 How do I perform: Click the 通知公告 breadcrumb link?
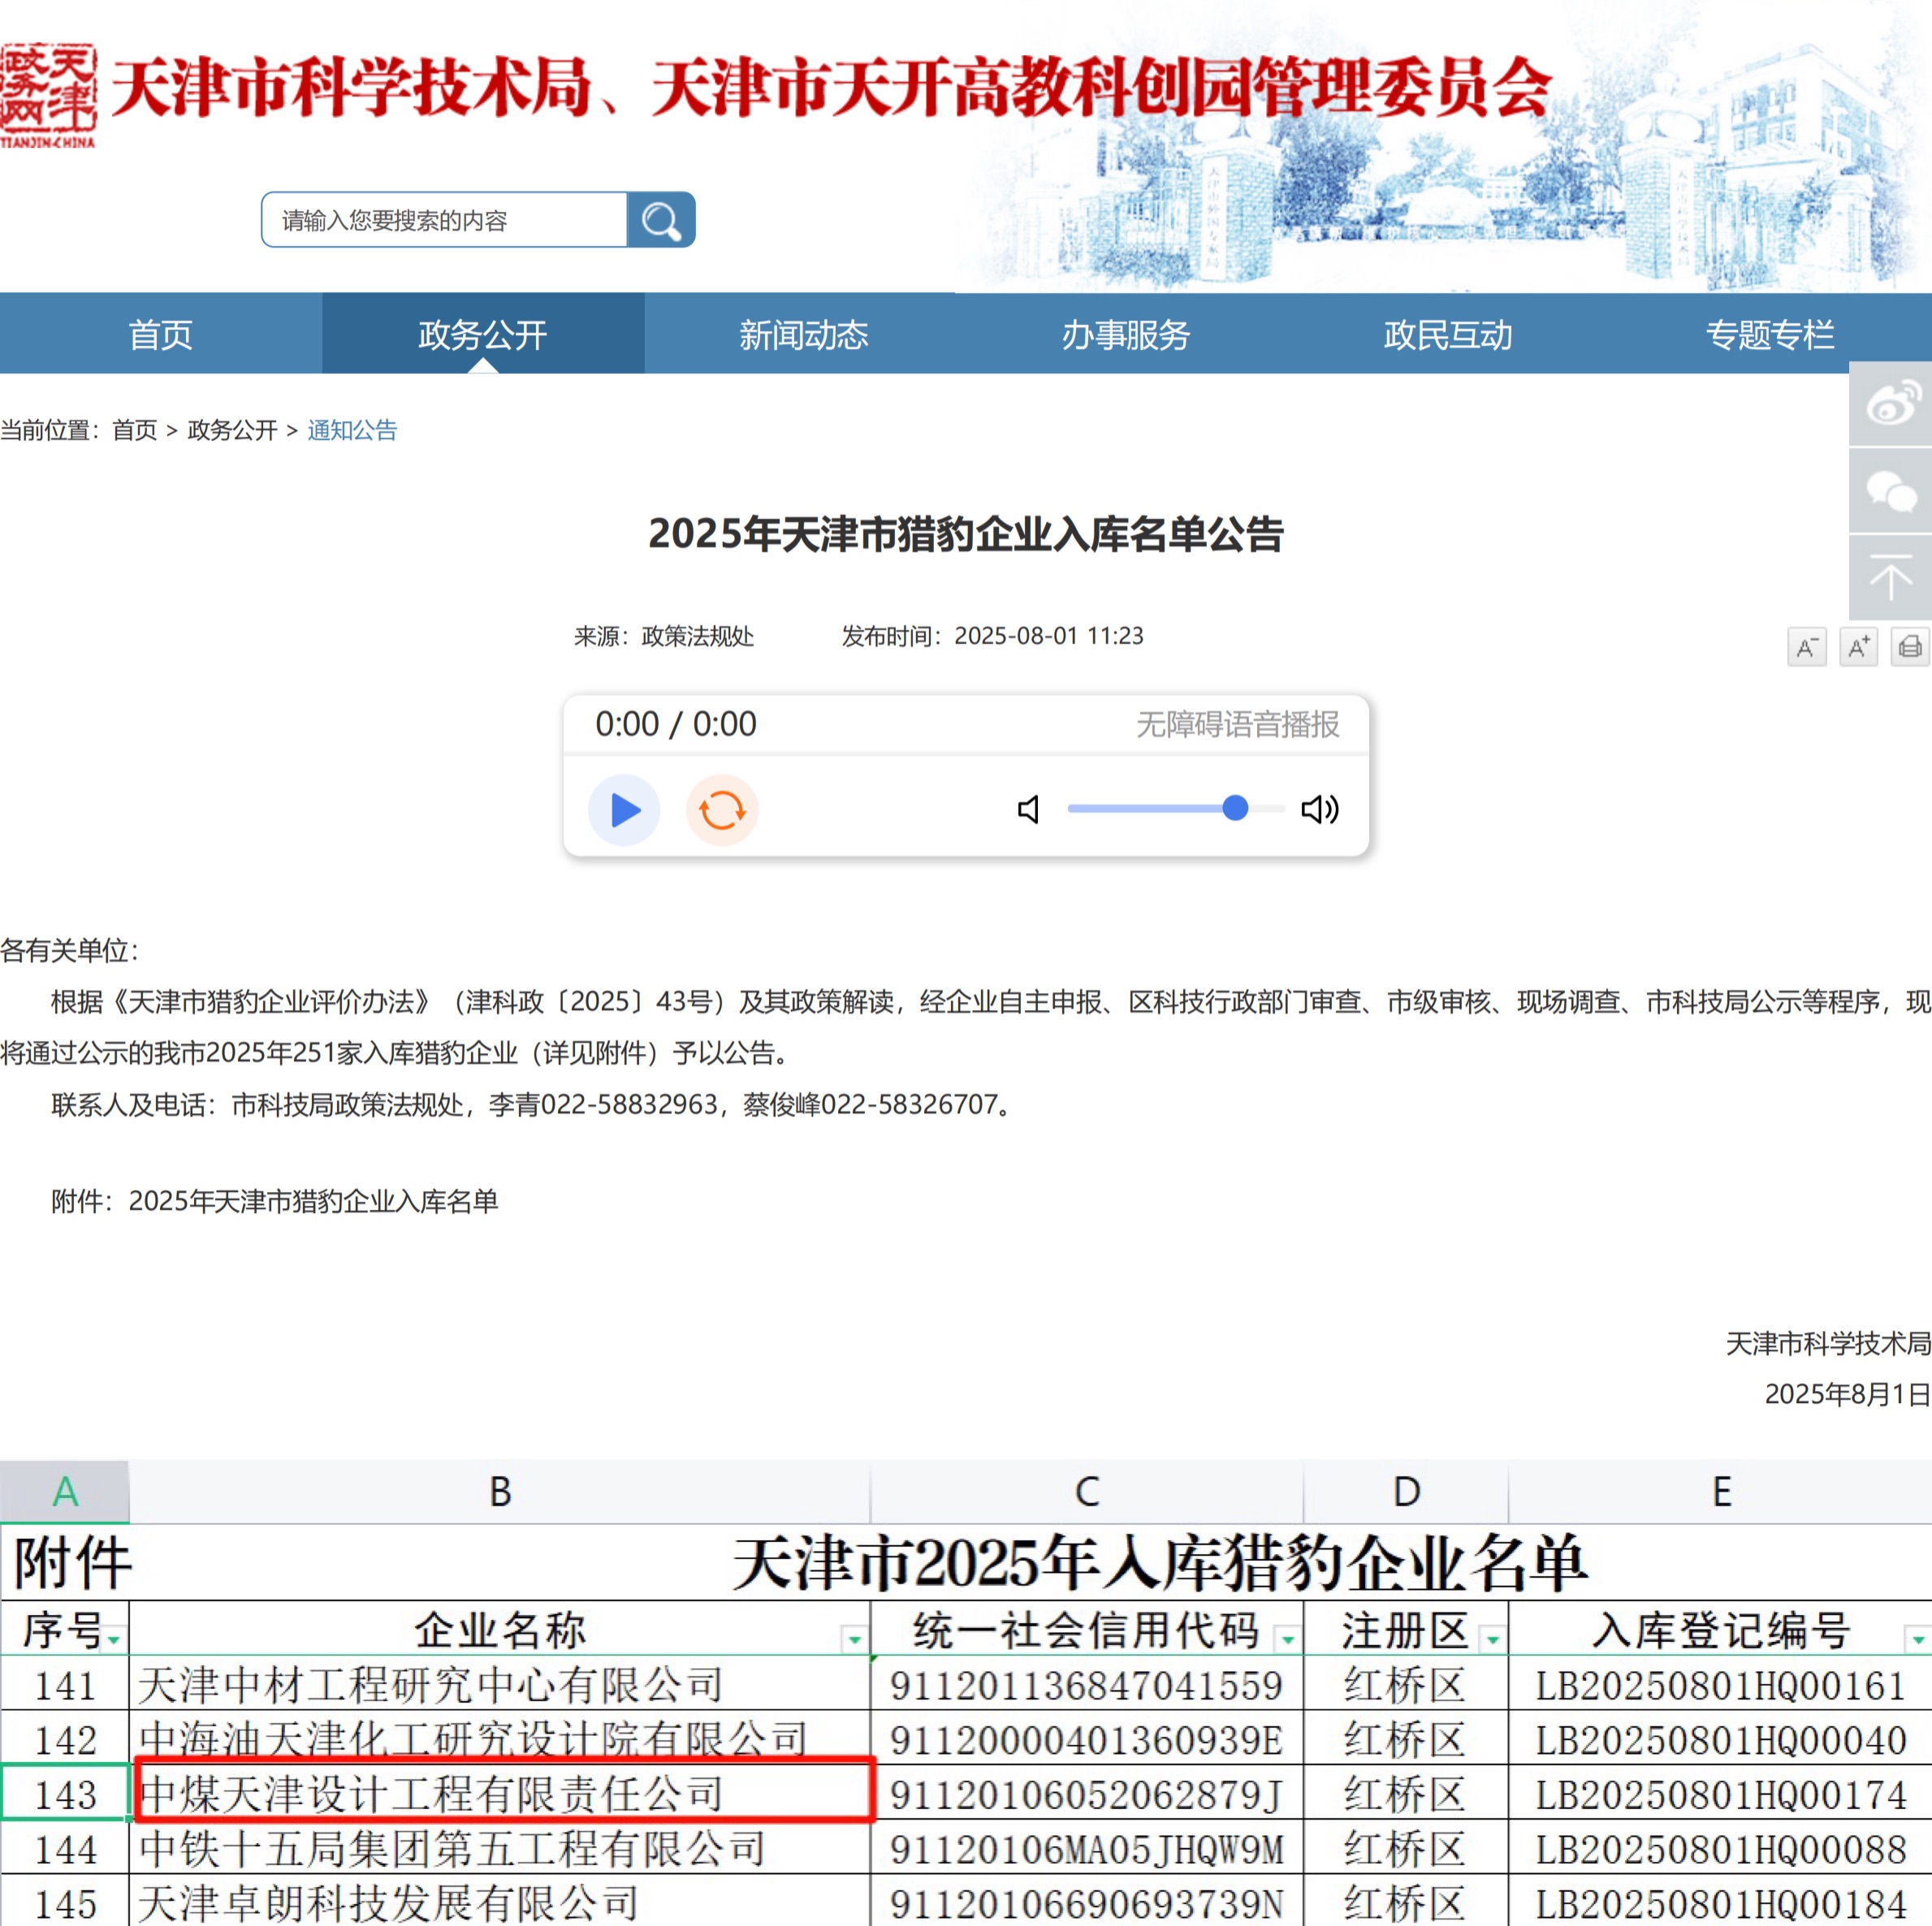352,430
